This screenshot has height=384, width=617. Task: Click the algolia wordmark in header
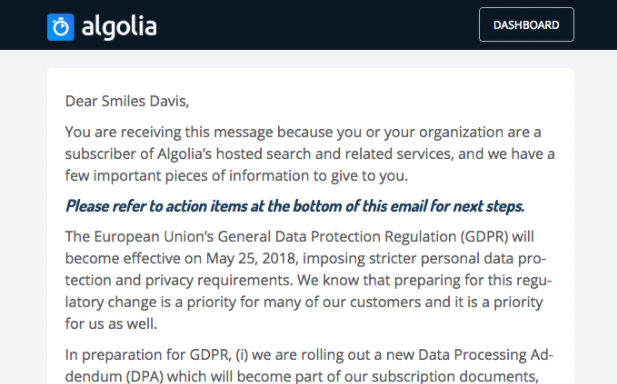(119, 27)
